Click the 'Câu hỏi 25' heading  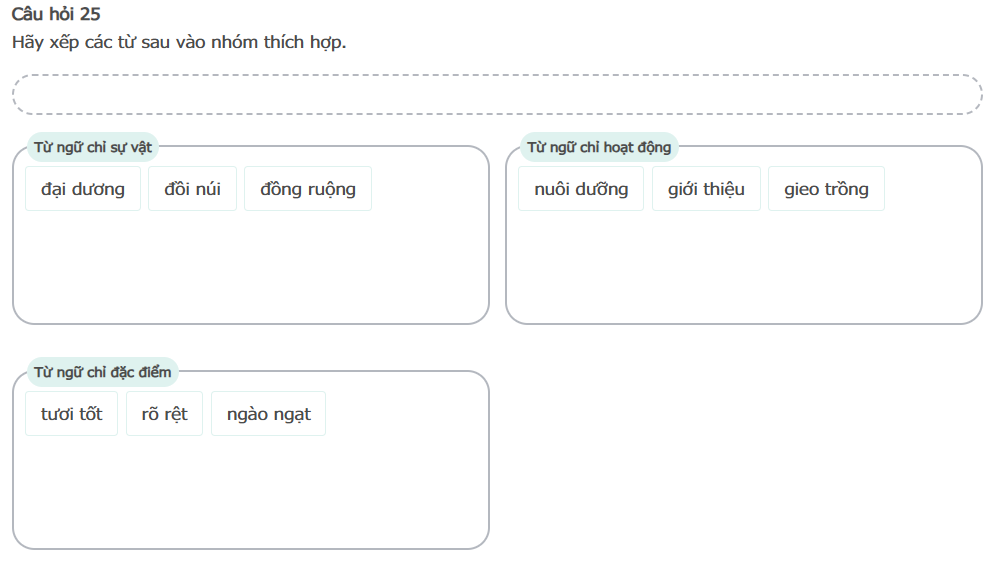click(x=56, y=15)
